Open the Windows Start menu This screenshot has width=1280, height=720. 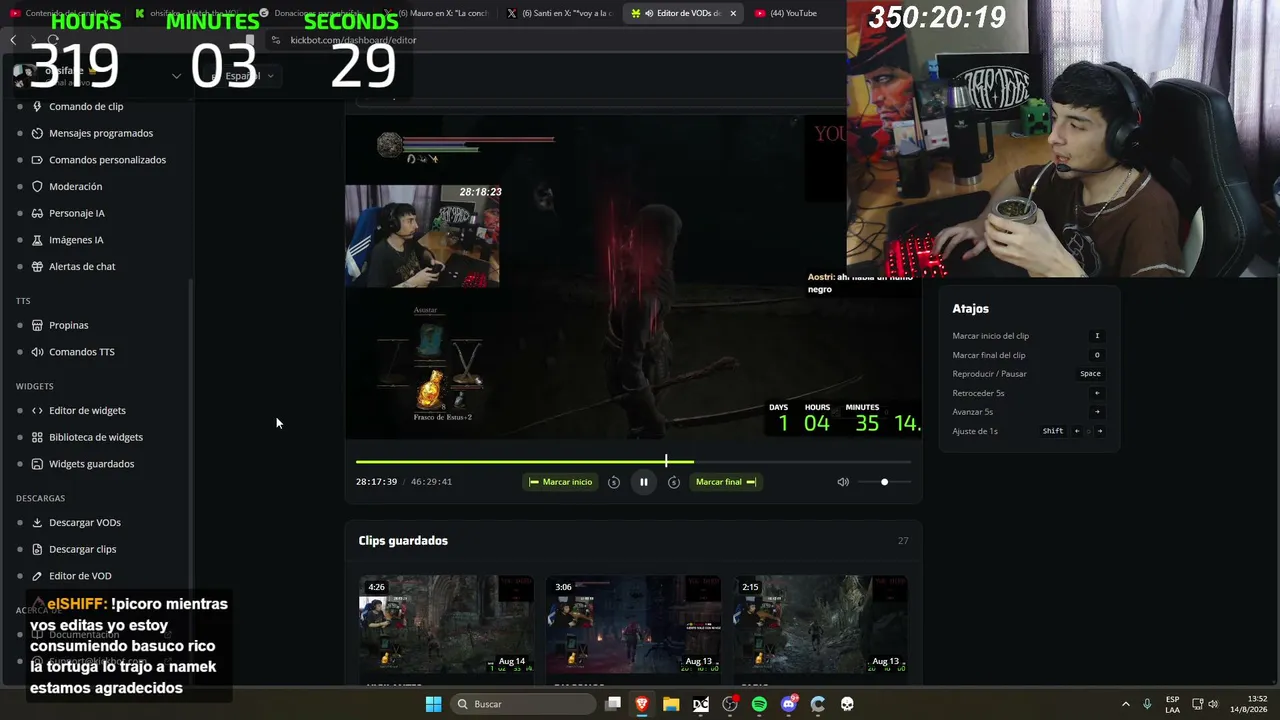[x=433, y=704]
